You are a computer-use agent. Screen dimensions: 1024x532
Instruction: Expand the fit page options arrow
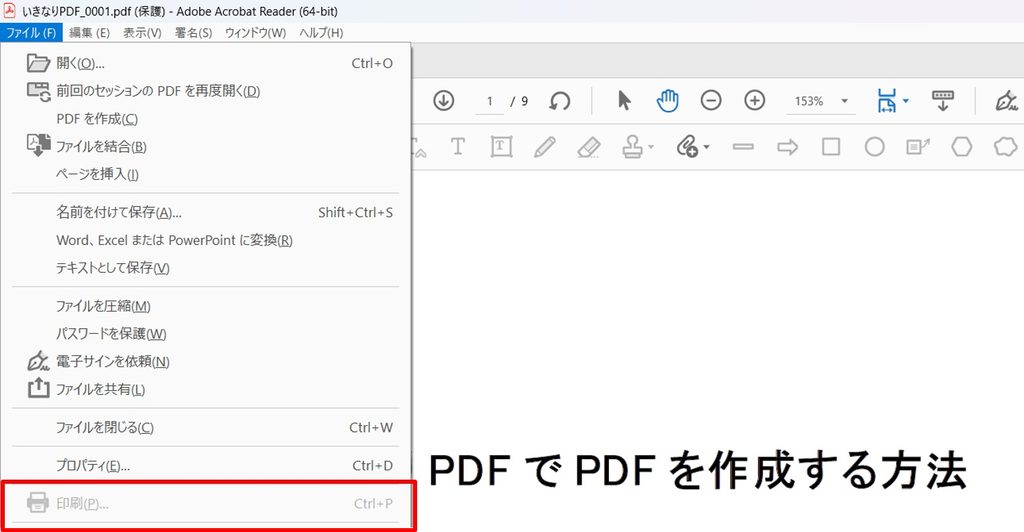pyautogui.click(x=906, y=101)
